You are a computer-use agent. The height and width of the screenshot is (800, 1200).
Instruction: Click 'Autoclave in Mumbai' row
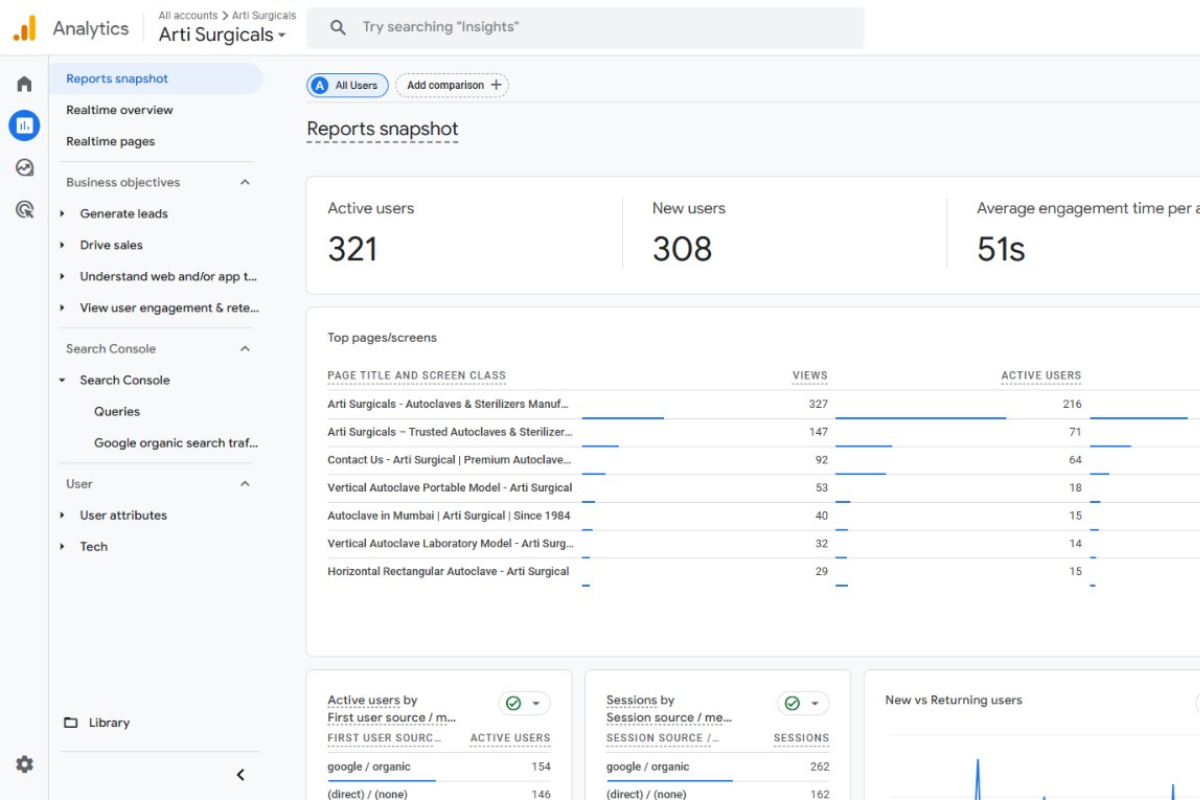click(449, 516)
